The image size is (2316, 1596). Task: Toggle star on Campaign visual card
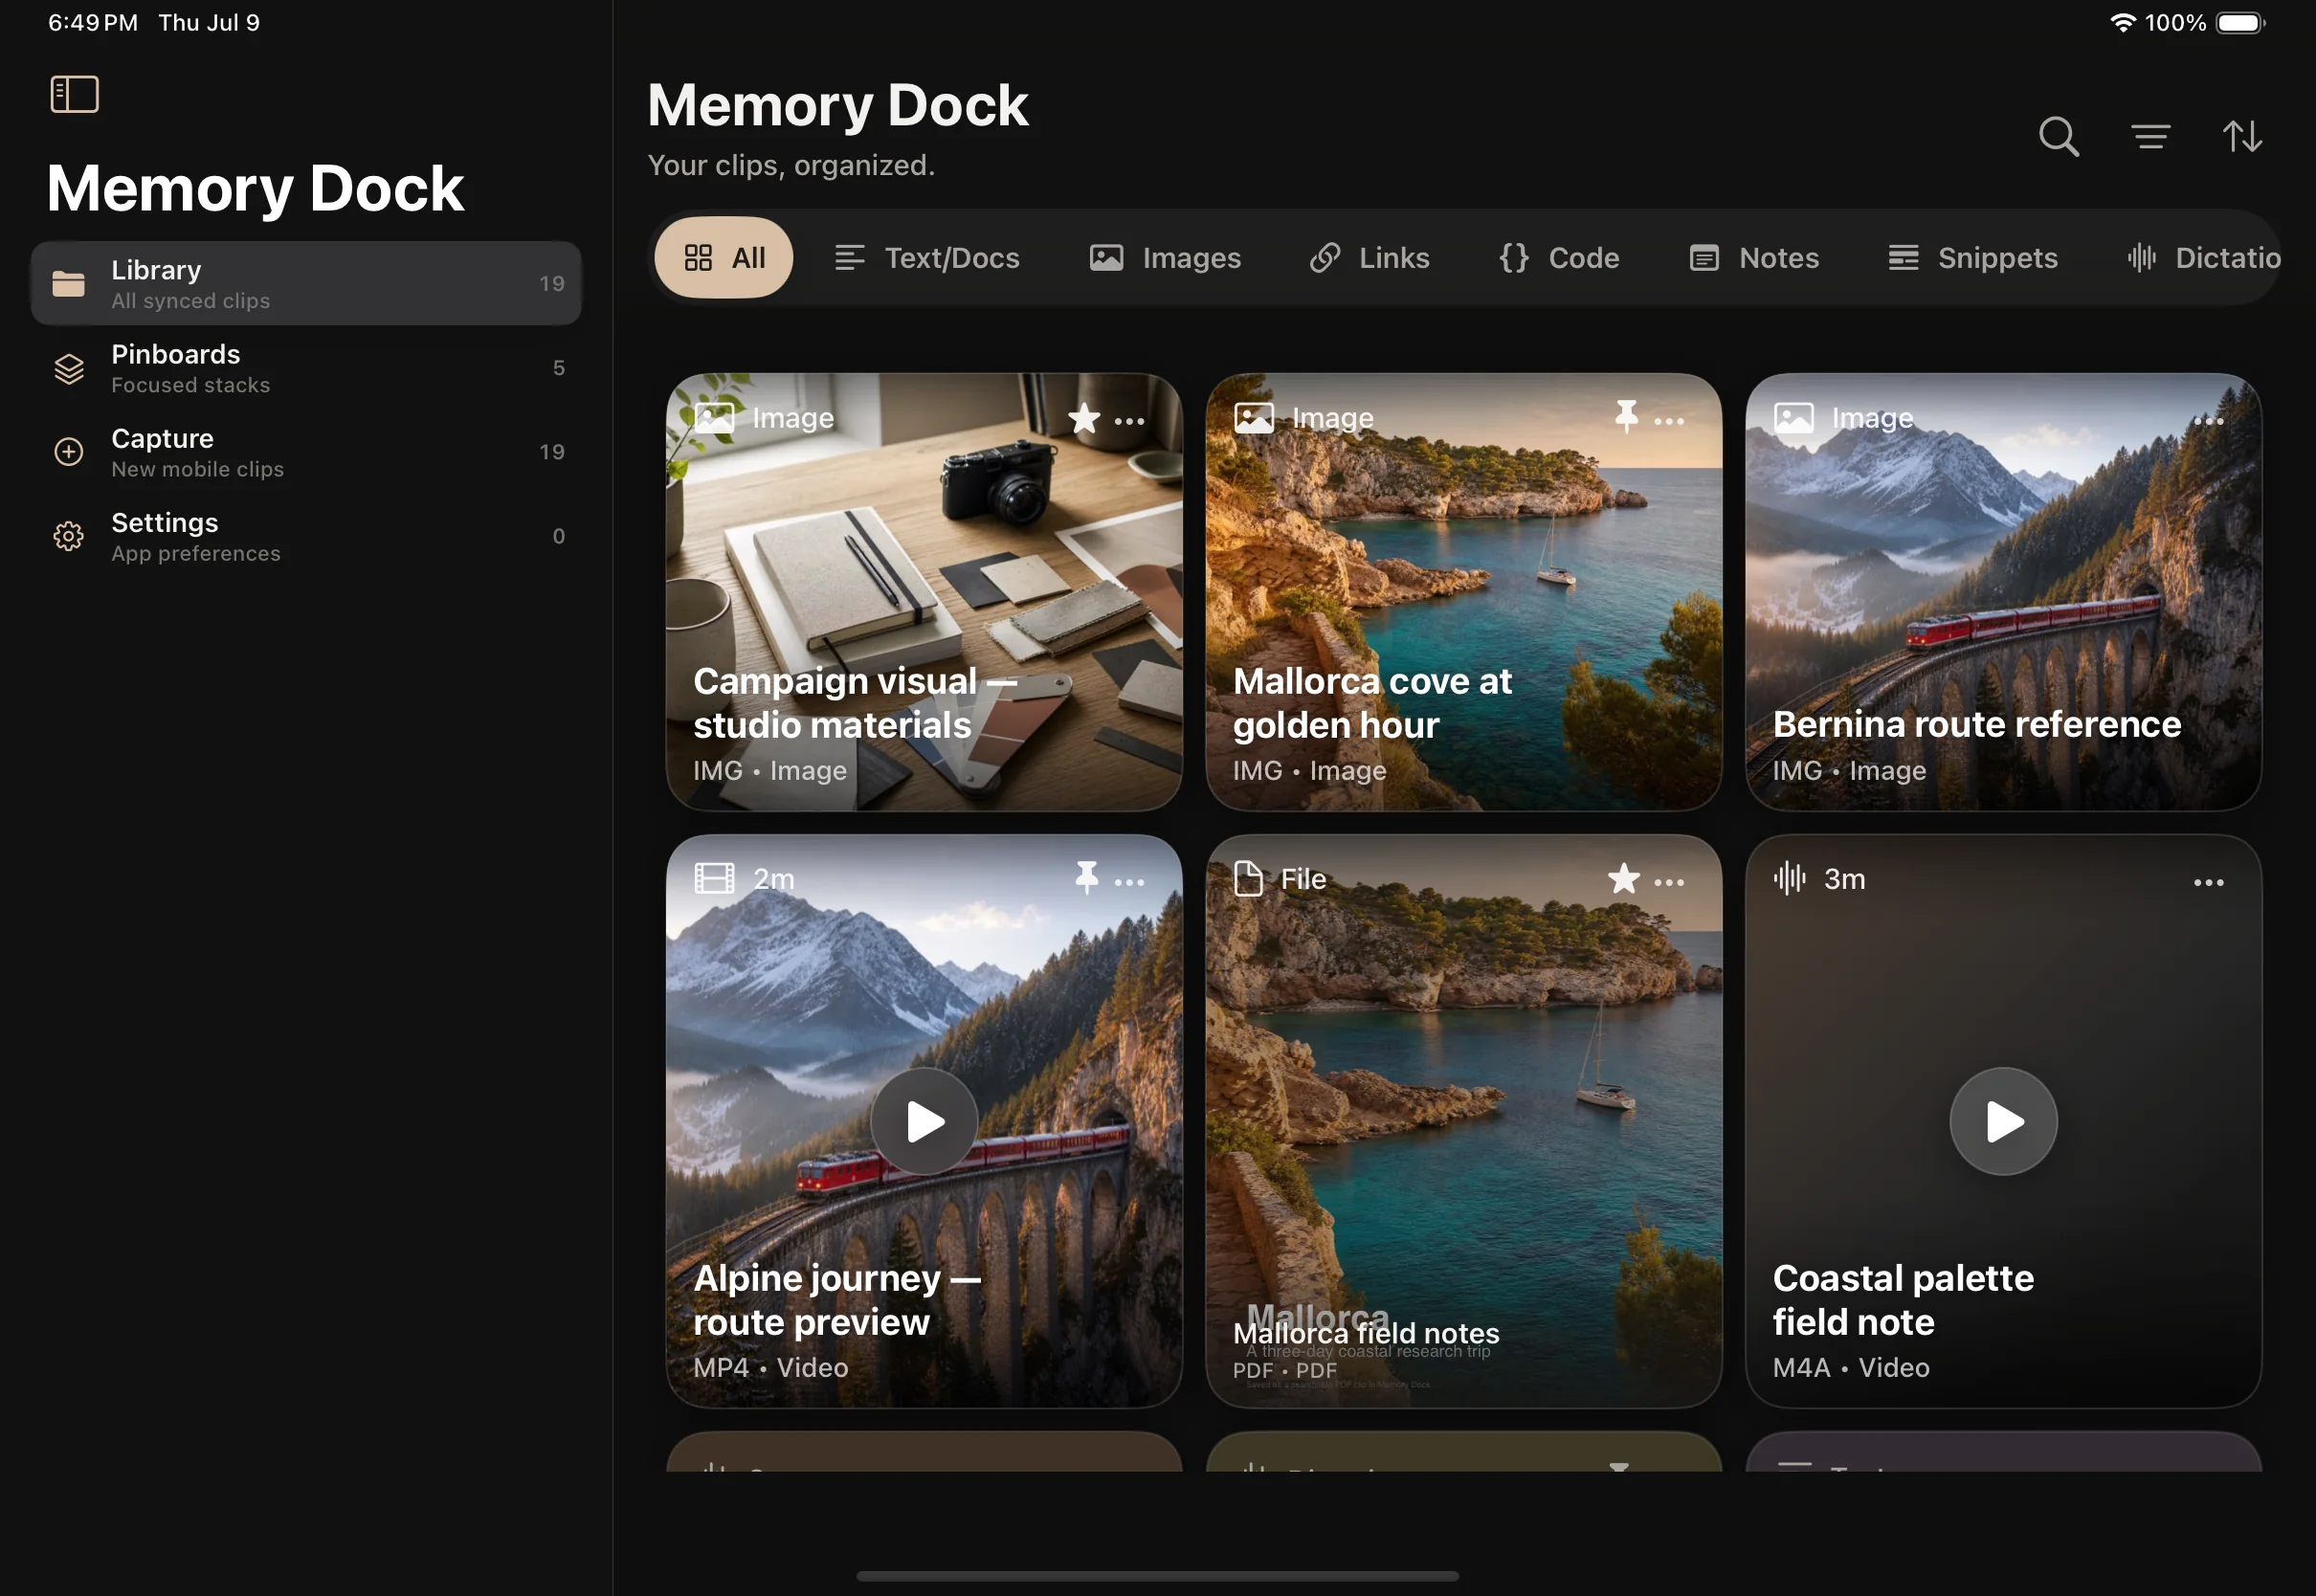pyautogui.click(x=1084, y=418)
